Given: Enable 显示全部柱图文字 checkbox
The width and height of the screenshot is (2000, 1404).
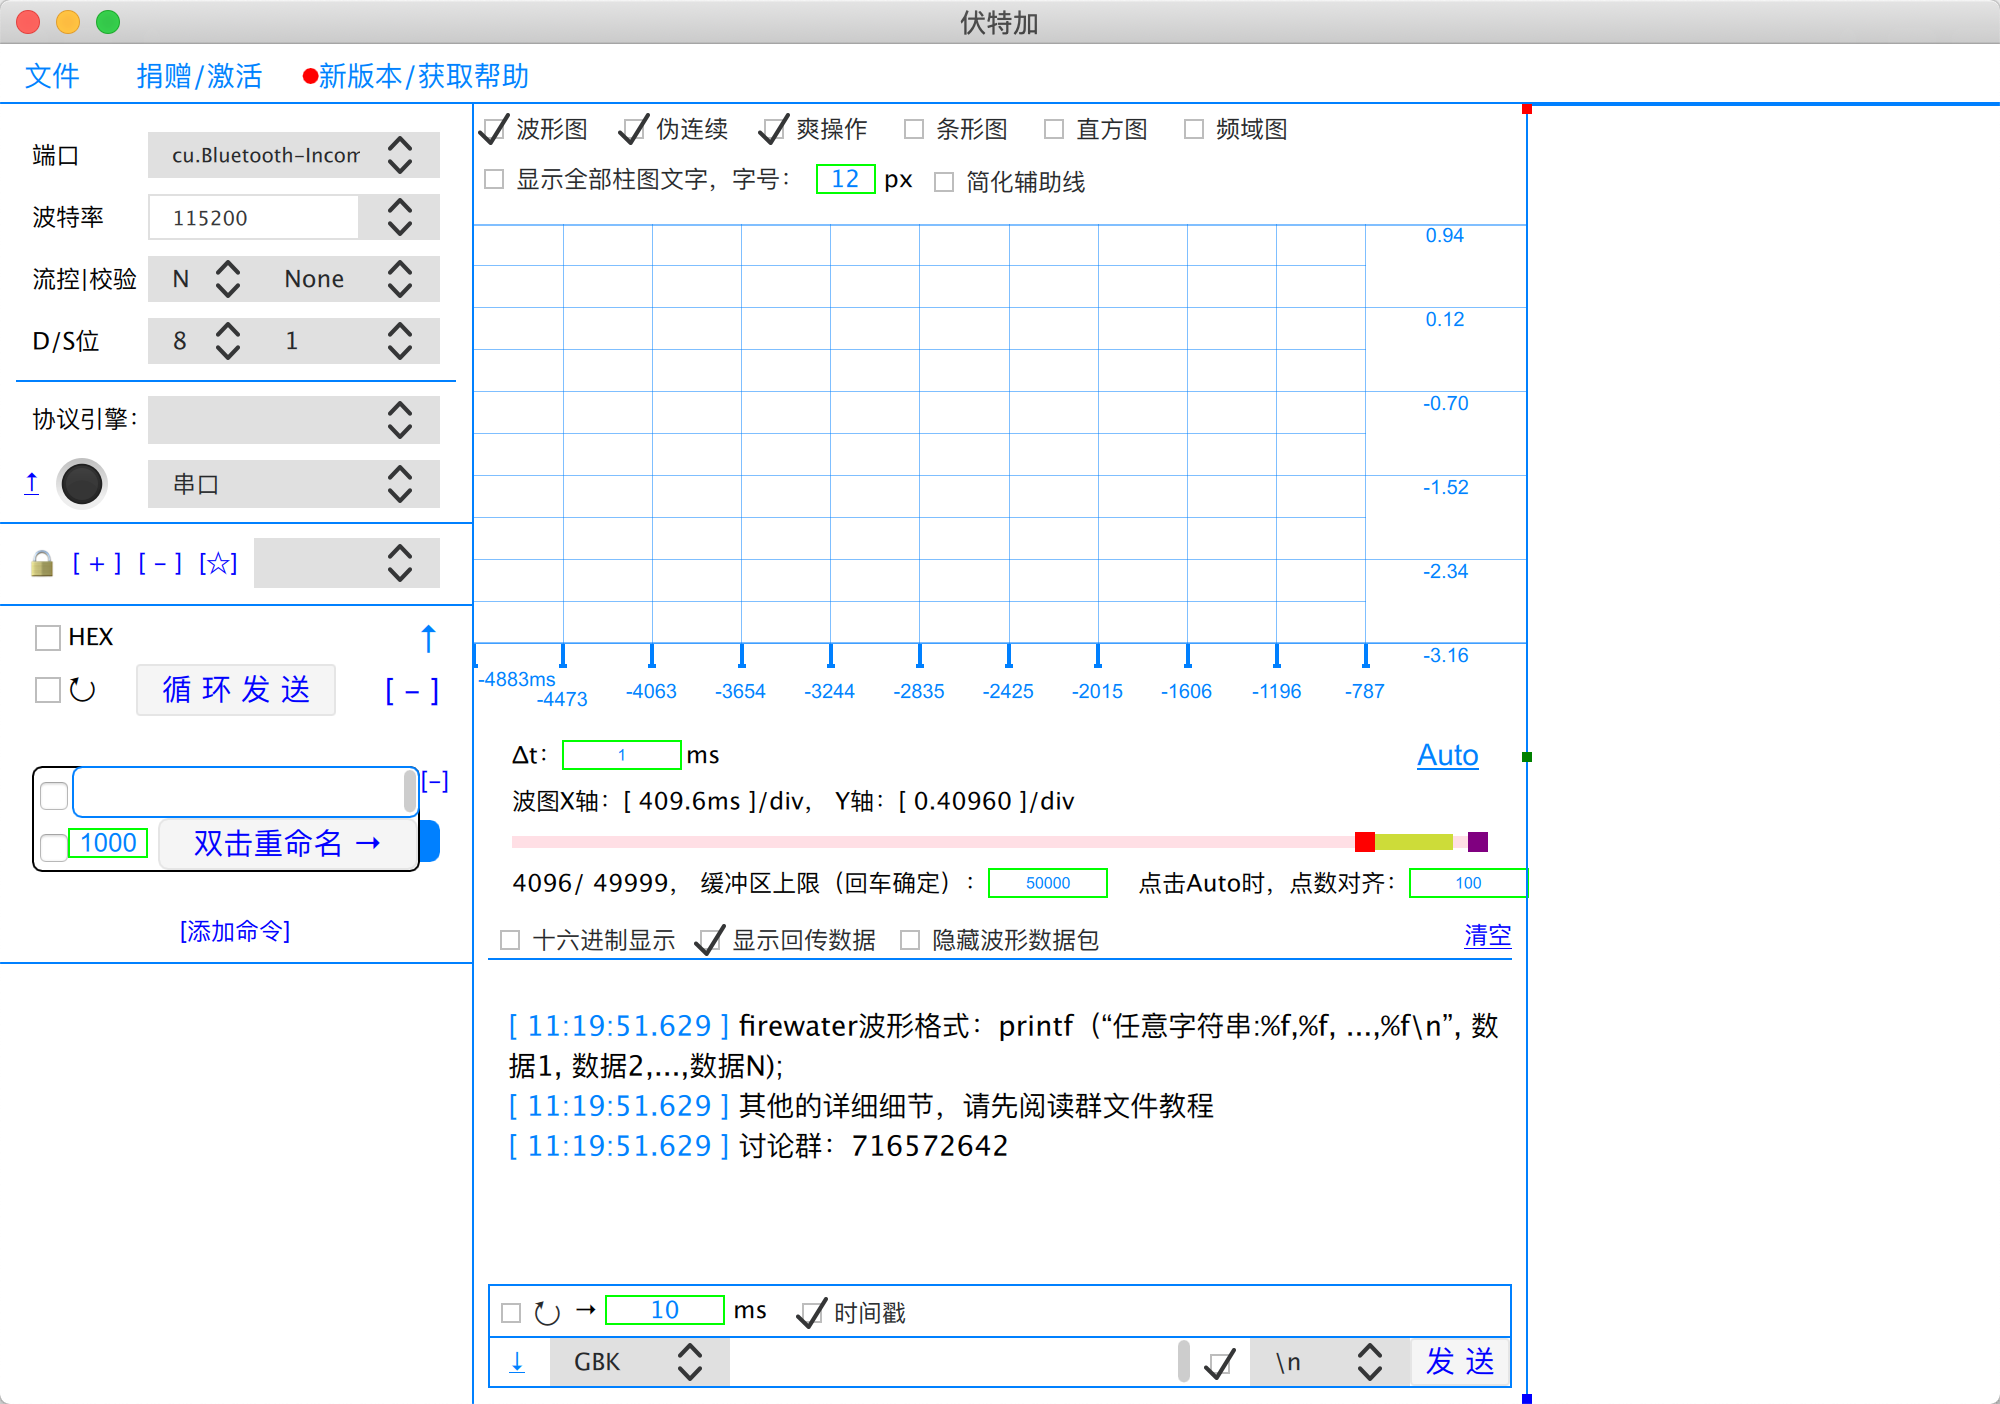Looking at the screenshot, I should [493, 179].
